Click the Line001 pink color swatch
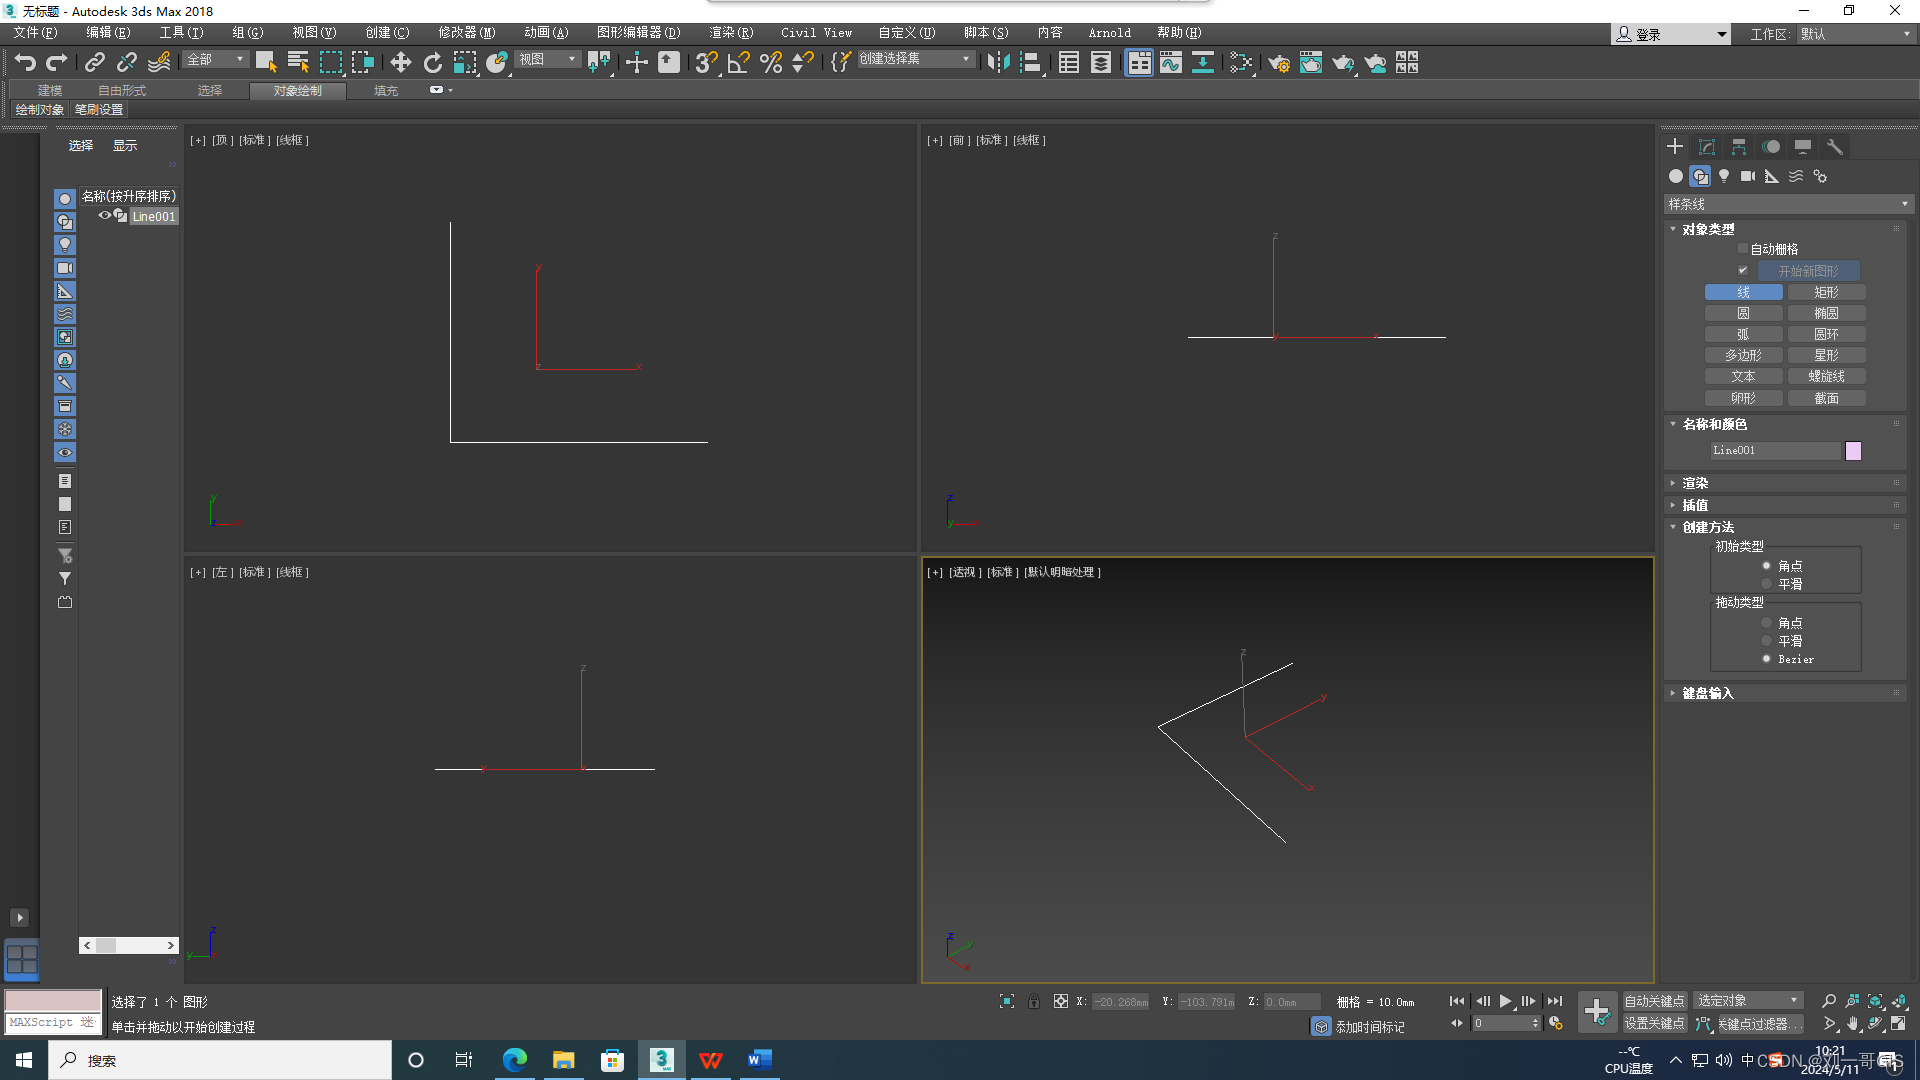 point(1853,451)
